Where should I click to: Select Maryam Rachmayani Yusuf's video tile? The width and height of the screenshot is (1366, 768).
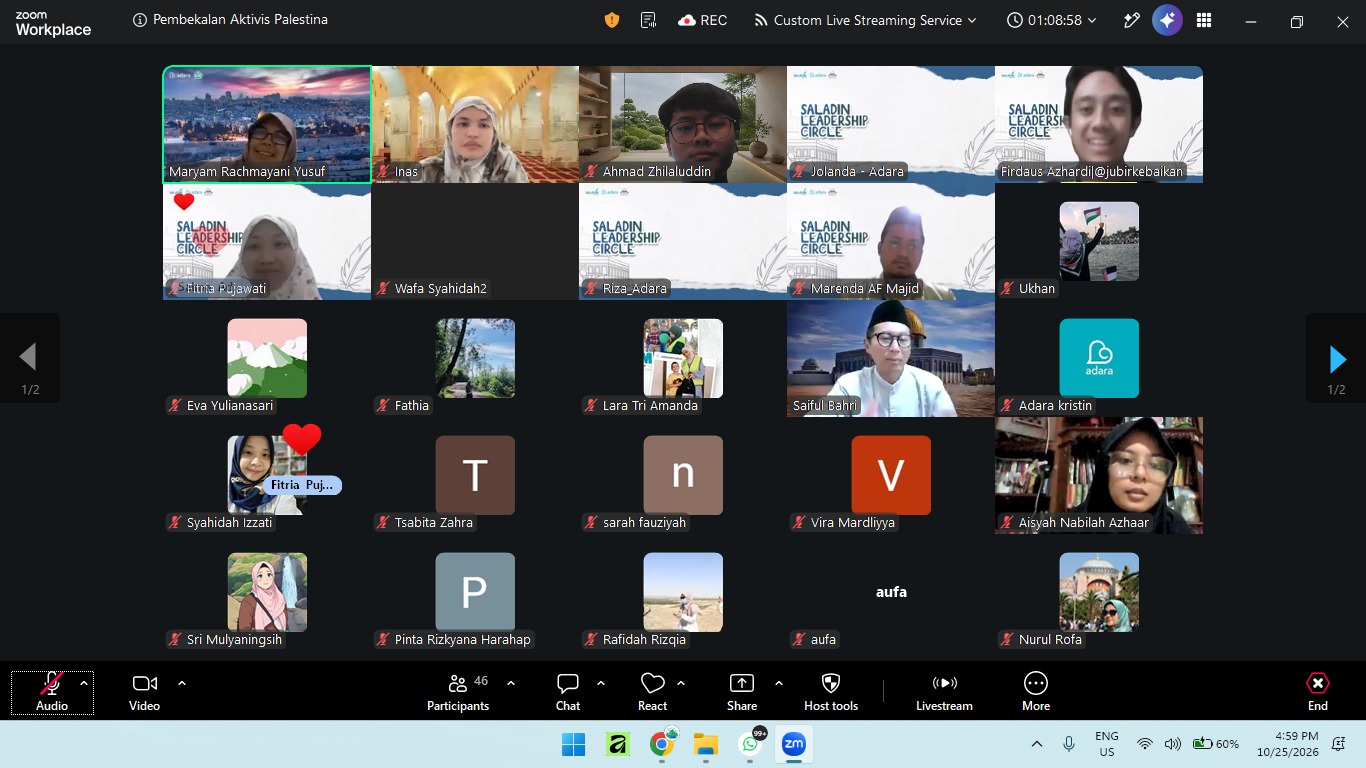coord(267,124)
